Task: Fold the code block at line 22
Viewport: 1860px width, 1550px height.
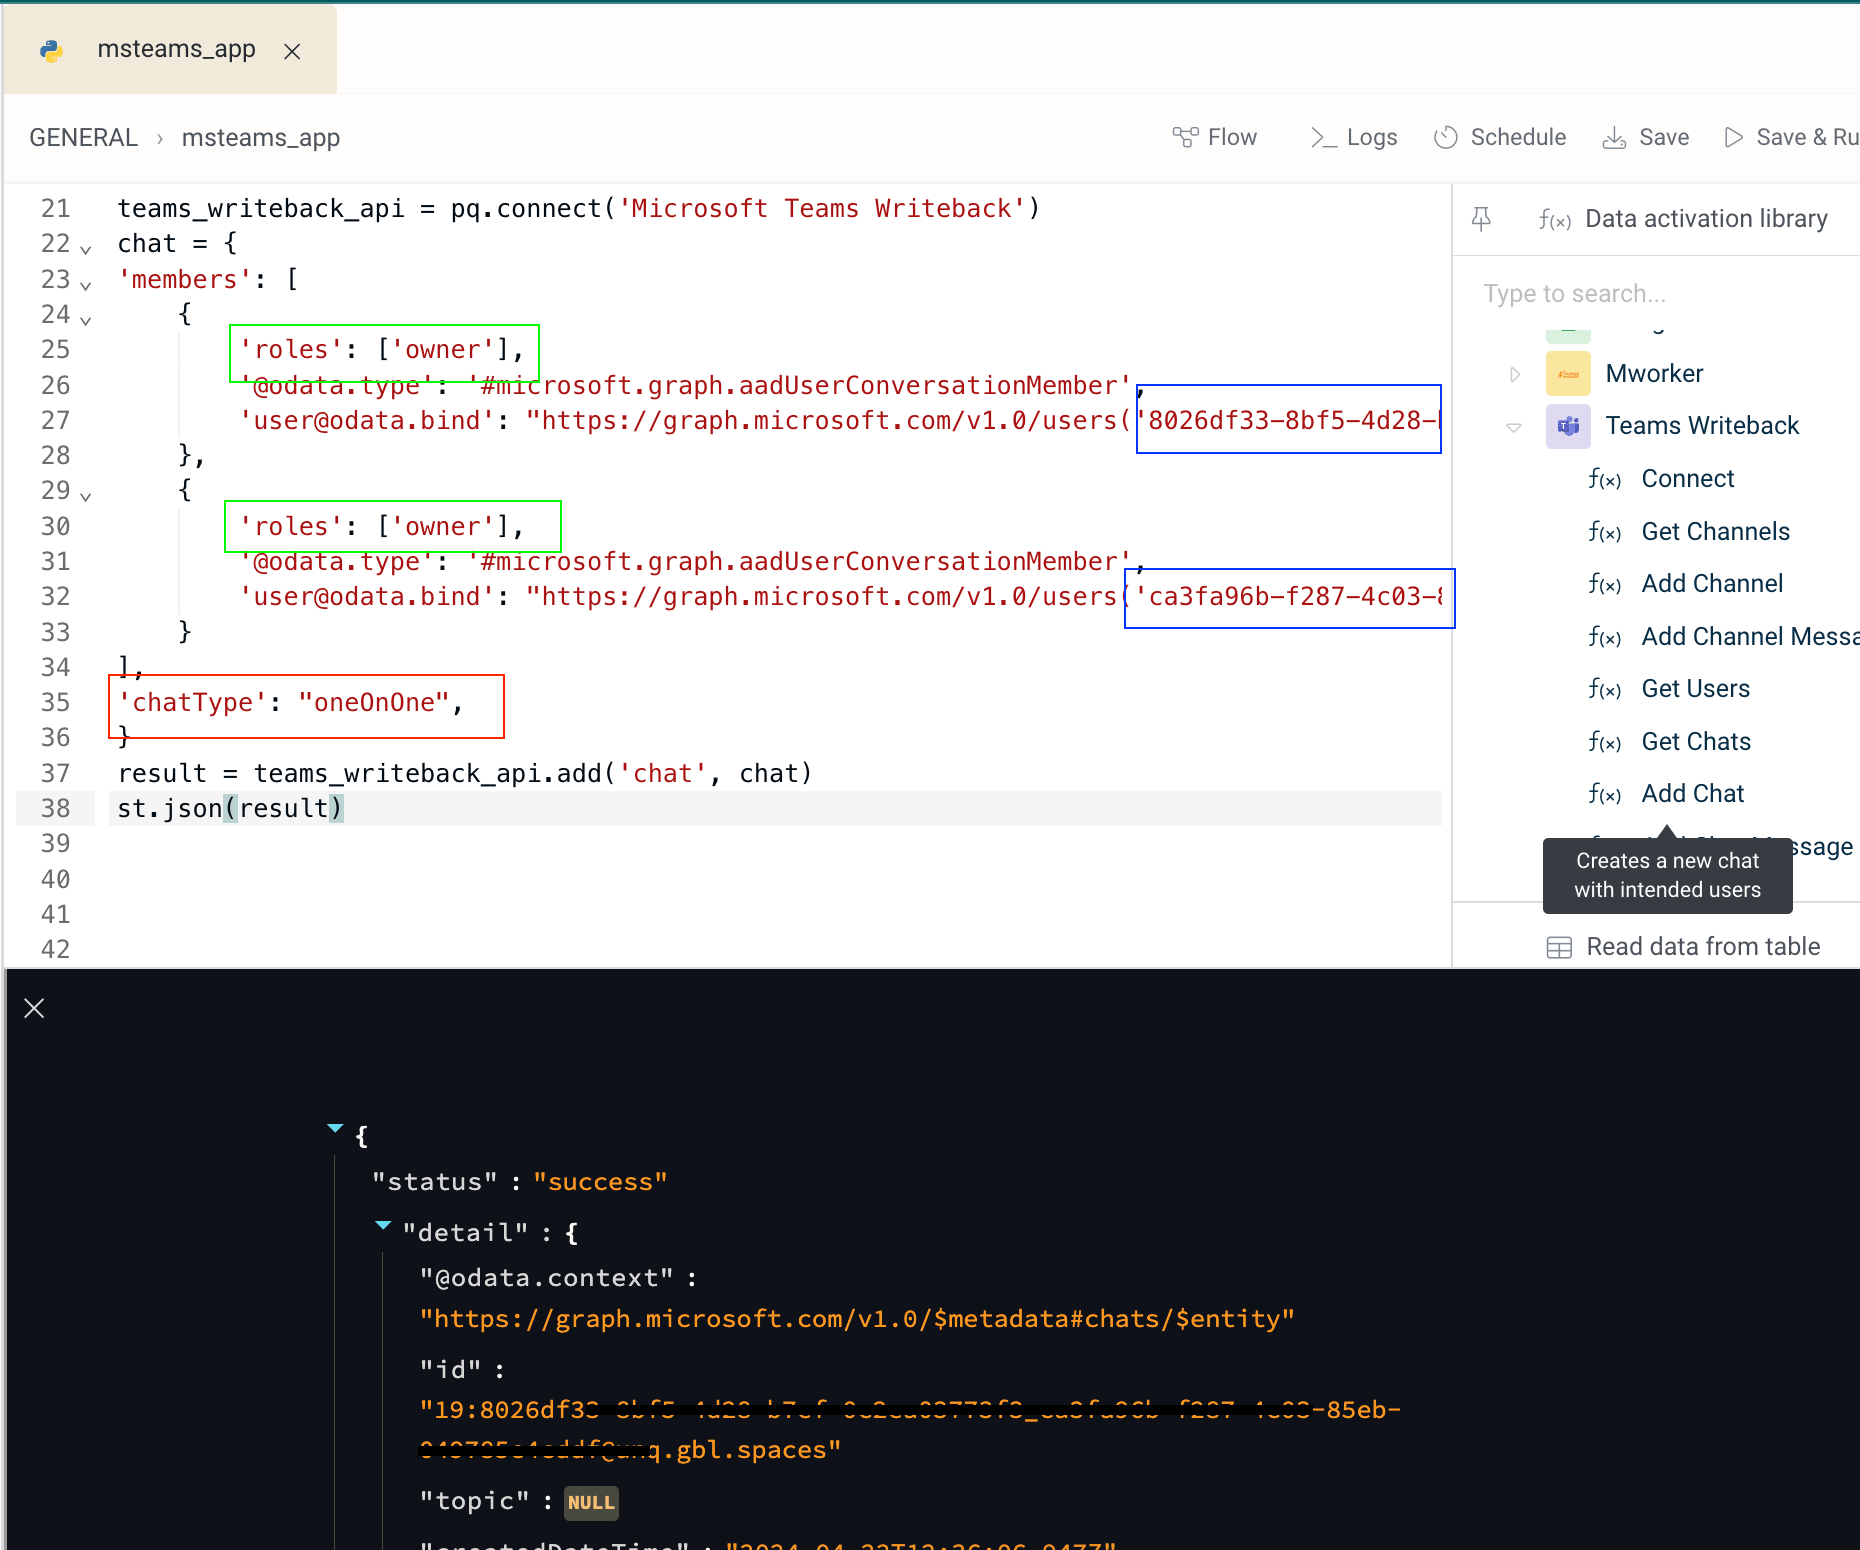Action: [x=86, y=249]
